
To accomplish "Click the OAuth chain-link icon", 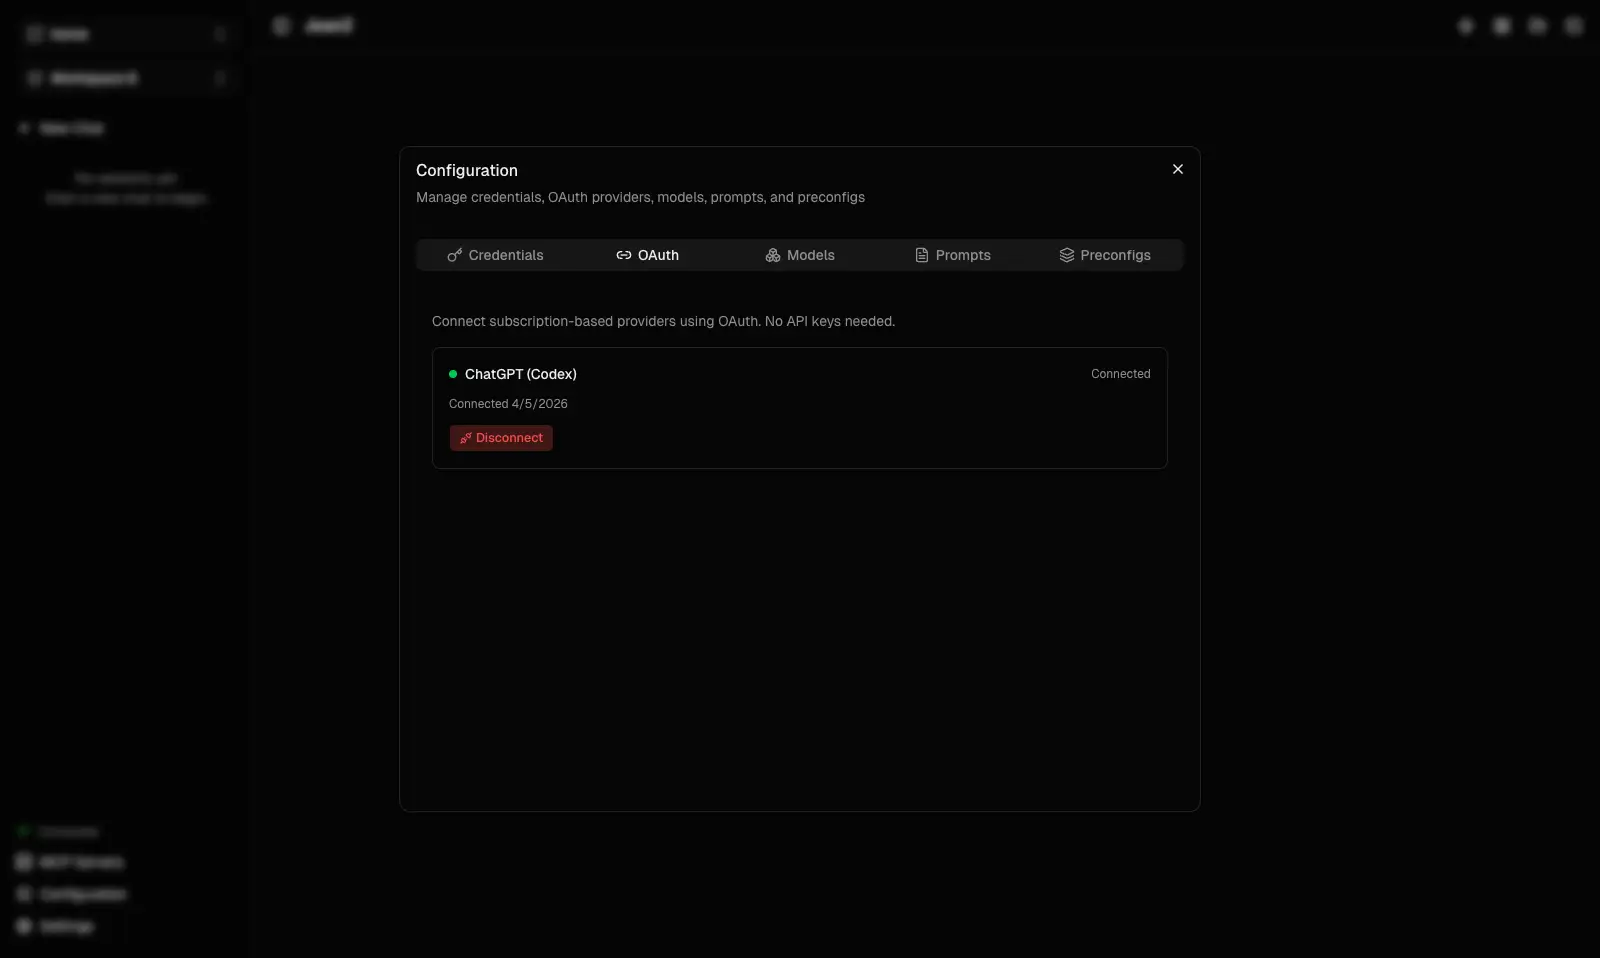I will [x=623, y=255].
